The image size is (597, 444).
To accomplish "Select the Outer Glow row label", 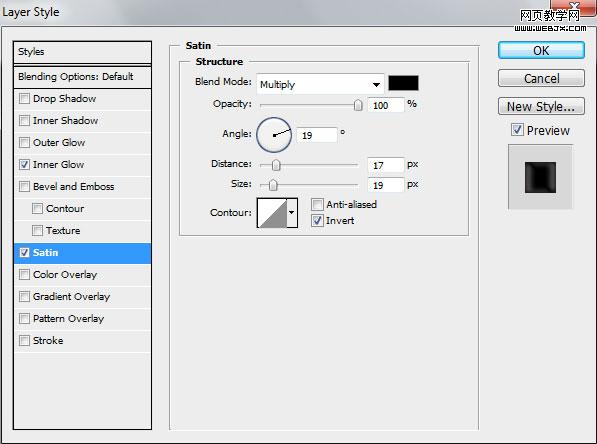I will coord(59,143).
